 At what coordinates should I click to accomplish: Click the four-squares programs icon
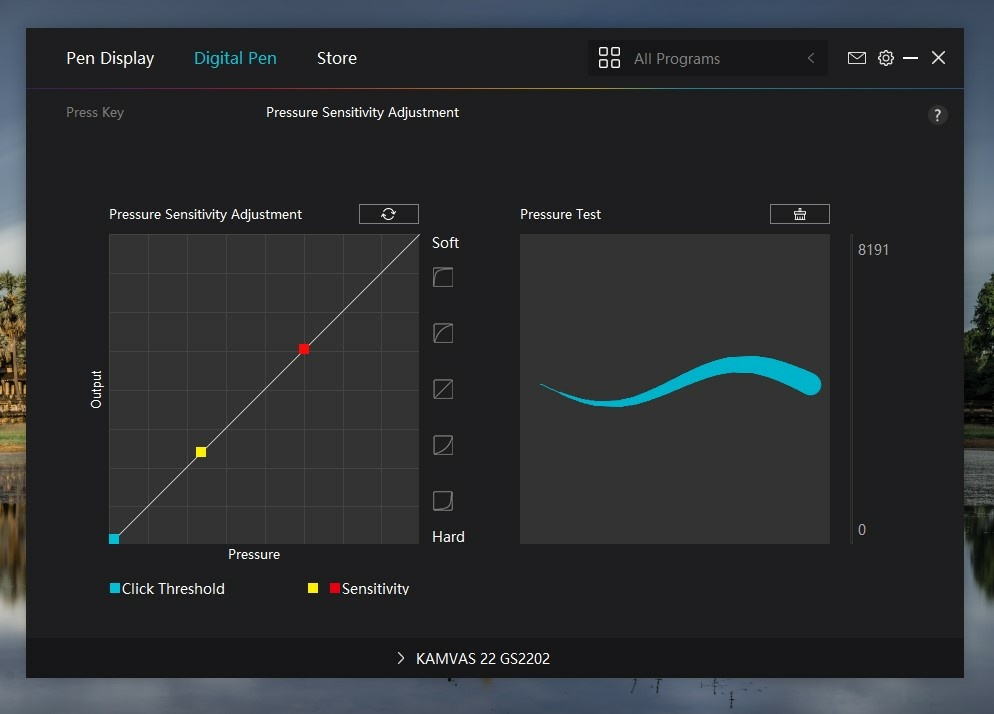coord(609,58)
